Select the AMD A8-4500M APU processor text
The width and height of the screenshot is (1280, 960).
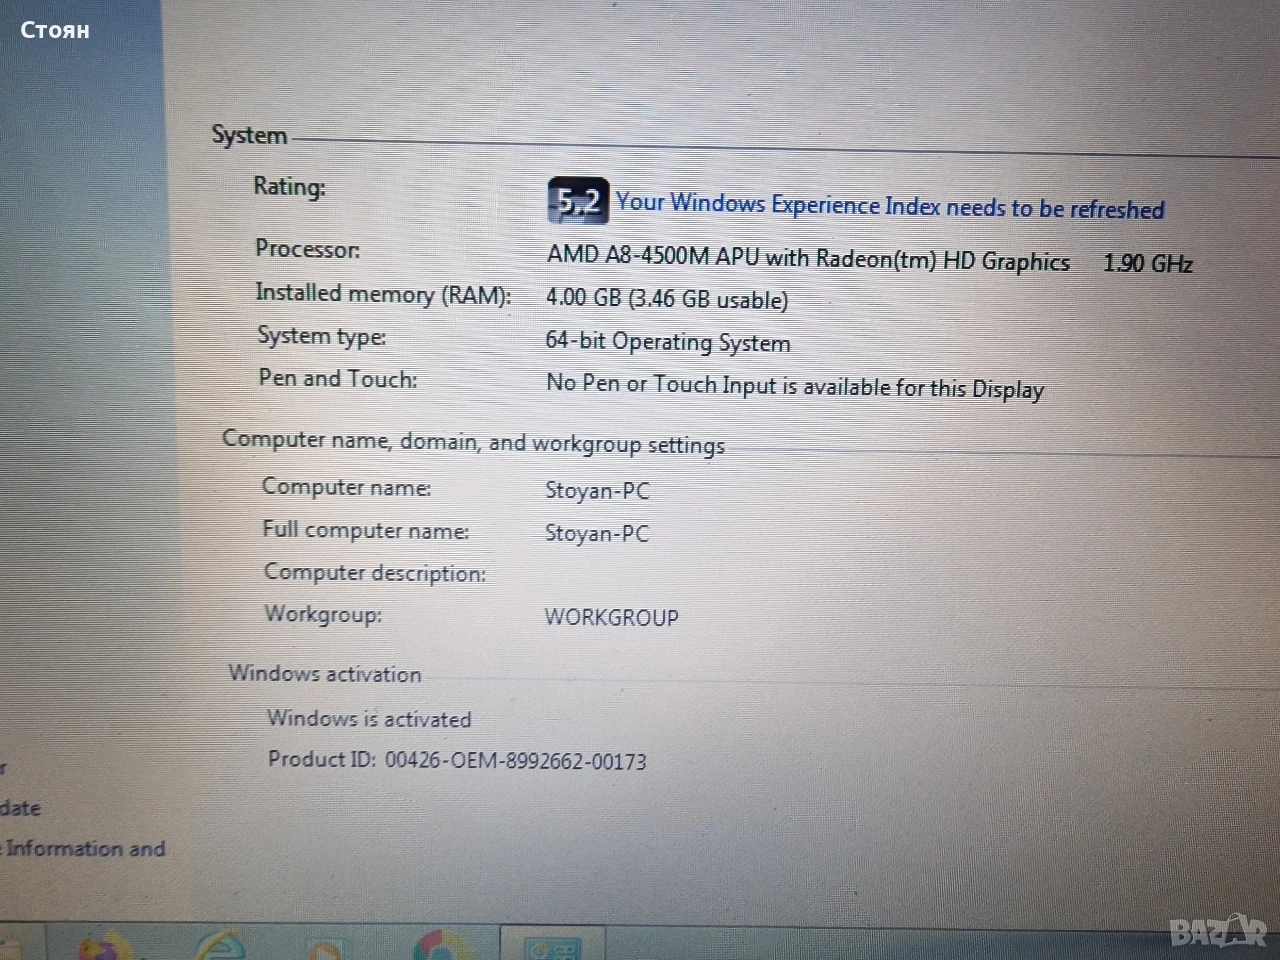coord(808,258)
